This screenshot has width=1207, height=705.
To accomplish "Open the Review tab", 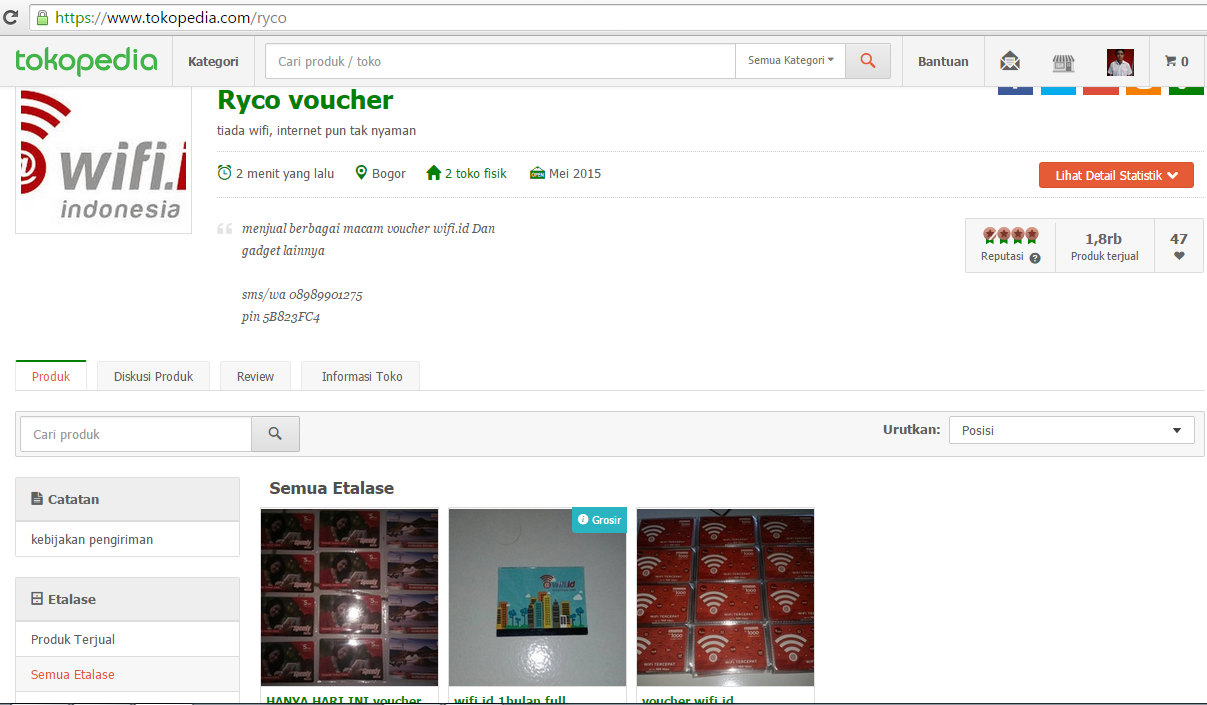I will [x=255, y=376].
